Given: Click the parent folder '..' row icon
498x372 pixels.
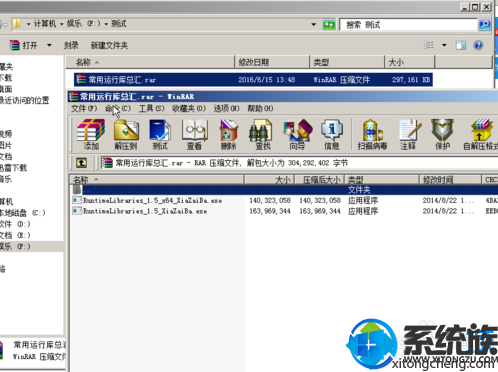Looking at the screenshot, I should click(77, 189).
